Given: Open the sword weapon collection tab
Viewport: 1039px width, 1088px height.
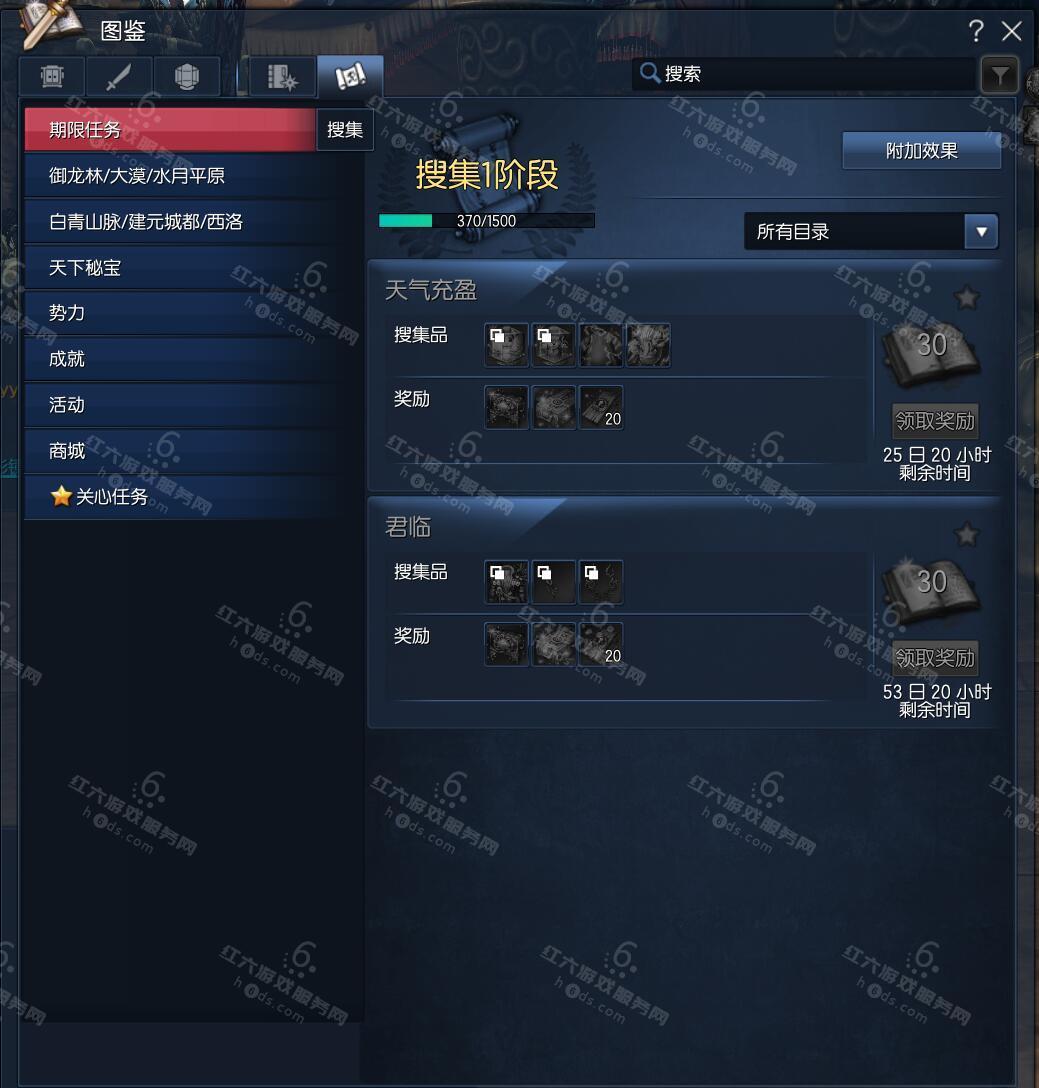Looking at the screenshot, I should tap(119, 76).
